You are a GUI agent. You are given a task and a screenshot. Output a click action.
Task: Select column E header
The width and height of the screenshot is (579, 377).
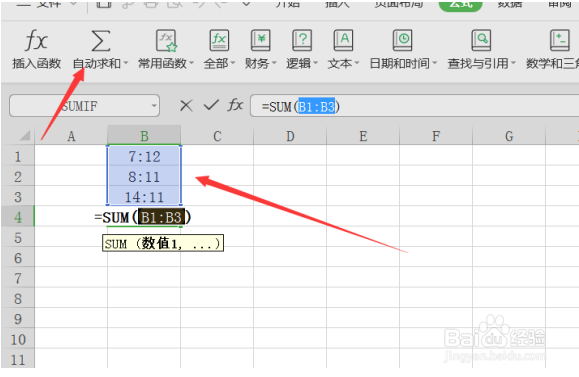point(363,136)
